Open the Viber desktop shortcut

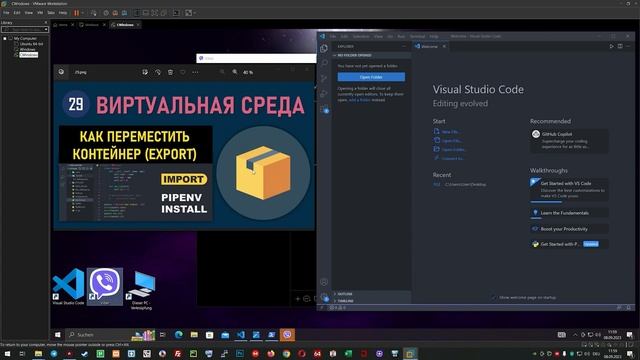105,287
